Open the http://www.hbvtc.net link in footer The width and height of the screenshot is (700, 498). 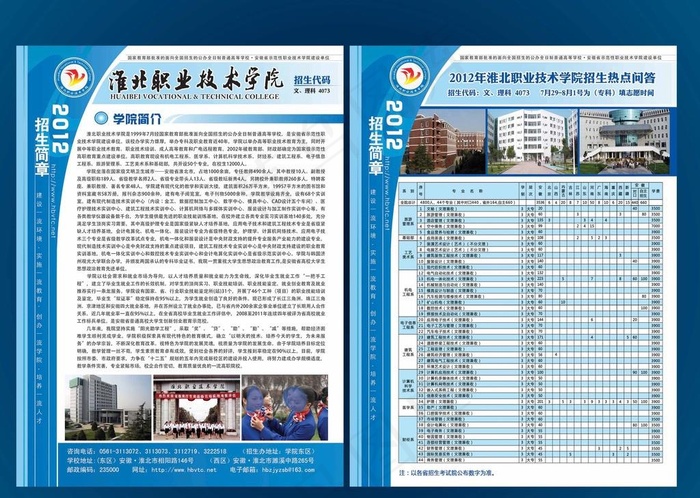click(174, 470)
